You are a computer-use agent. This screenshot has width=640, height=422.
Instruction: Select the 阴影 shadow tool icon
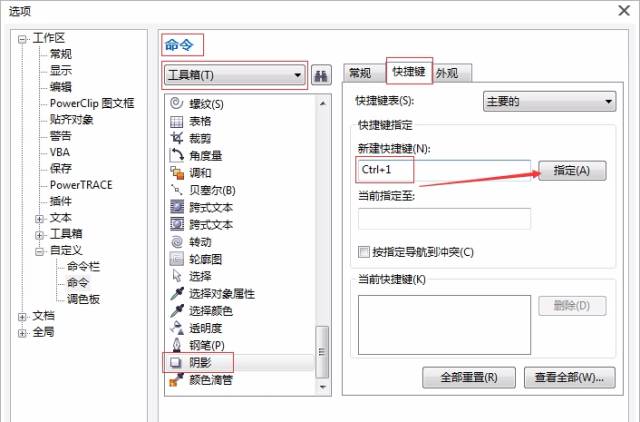pos(177,362)
